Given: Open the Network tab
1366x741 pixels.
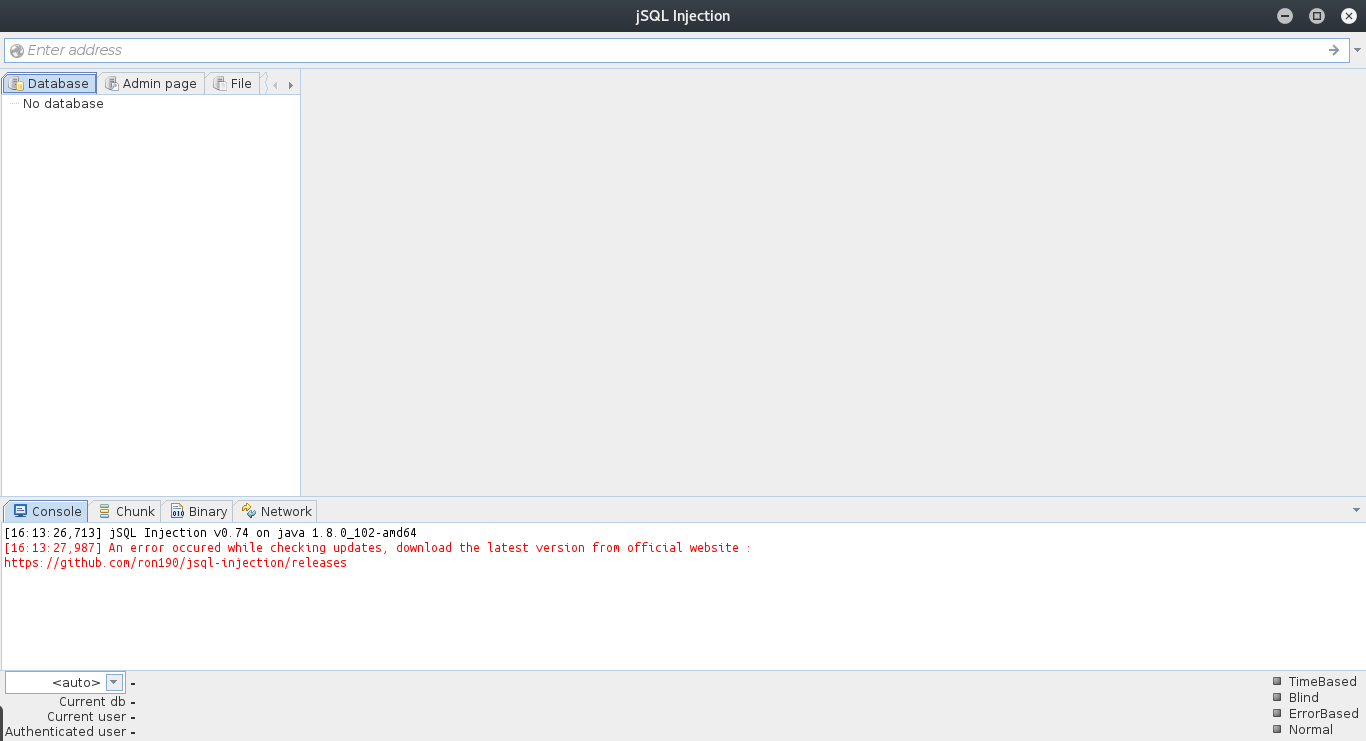Looking at the screenshot, I should pyautogui.click(x=277, y=511).
